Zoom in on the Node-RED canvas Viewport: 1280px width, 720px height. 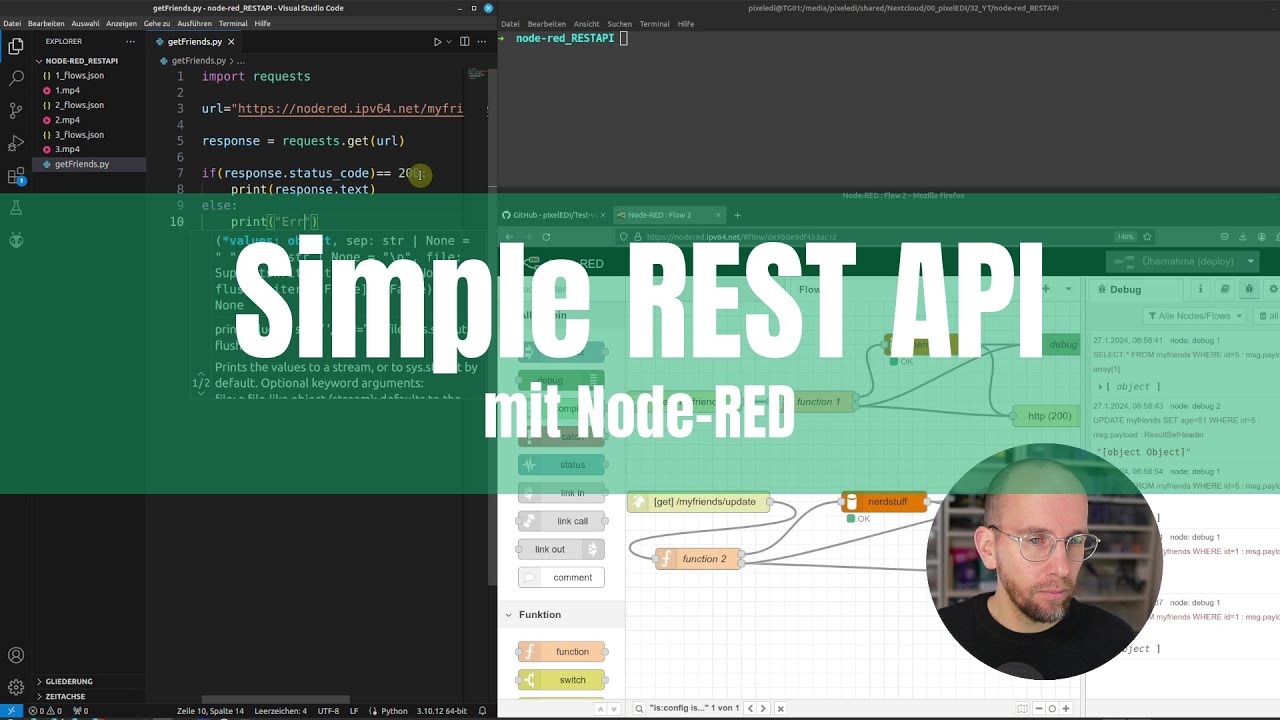click(1066, 708)
